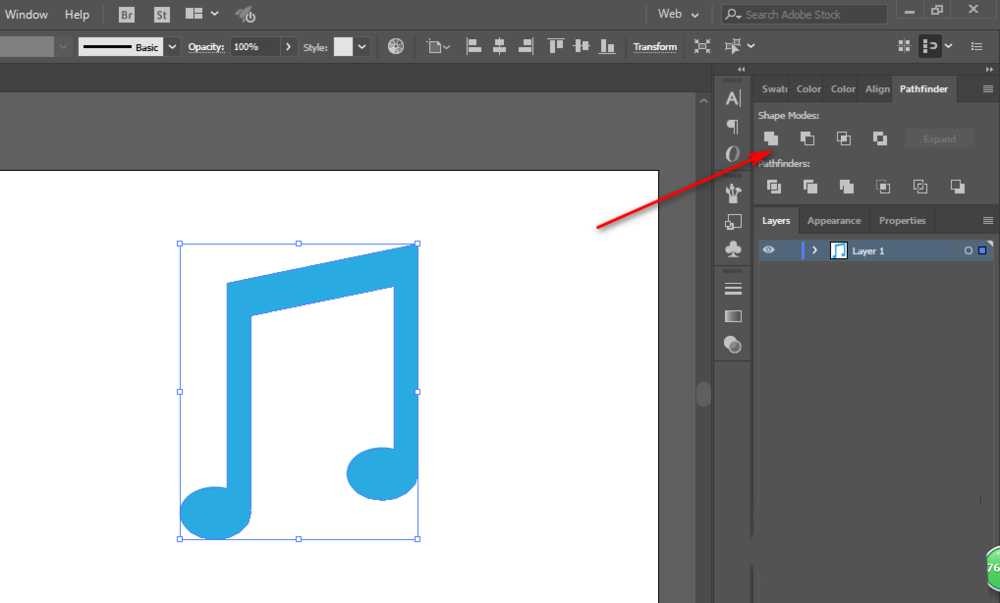Image resolution: width=1000 pixels, height=603 pixels.
Task: Toggle visibility of Layer 1
Action: coord(767,250)
